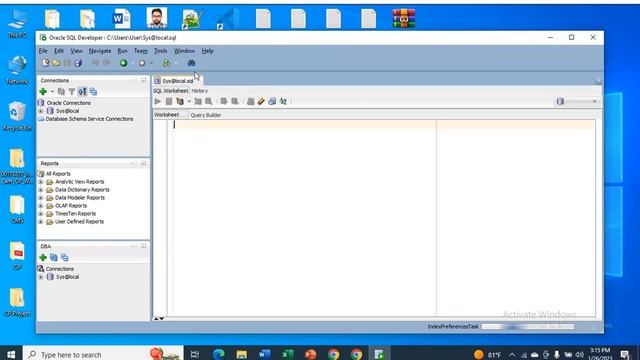The width and height of the screenshot is (640, 360).
Task: Switch to the History tab
Action: [x=200, y=91]
